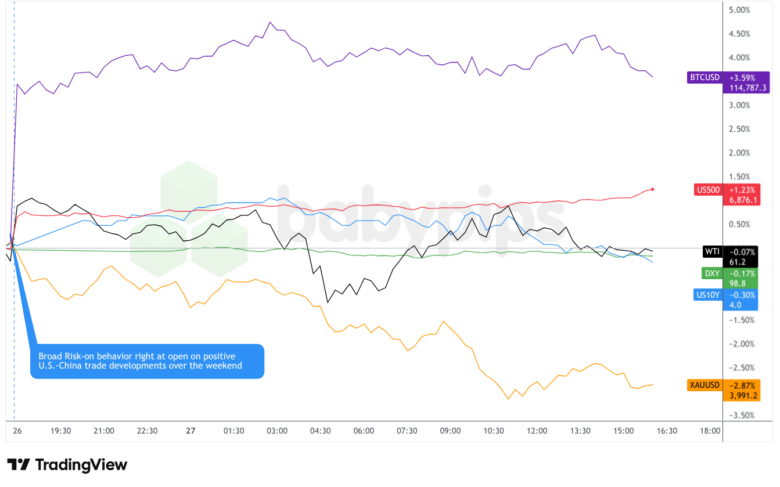Click the red endpoint dot on the US500 line
This screenshot has height=487, width=780.
(653, 188)
